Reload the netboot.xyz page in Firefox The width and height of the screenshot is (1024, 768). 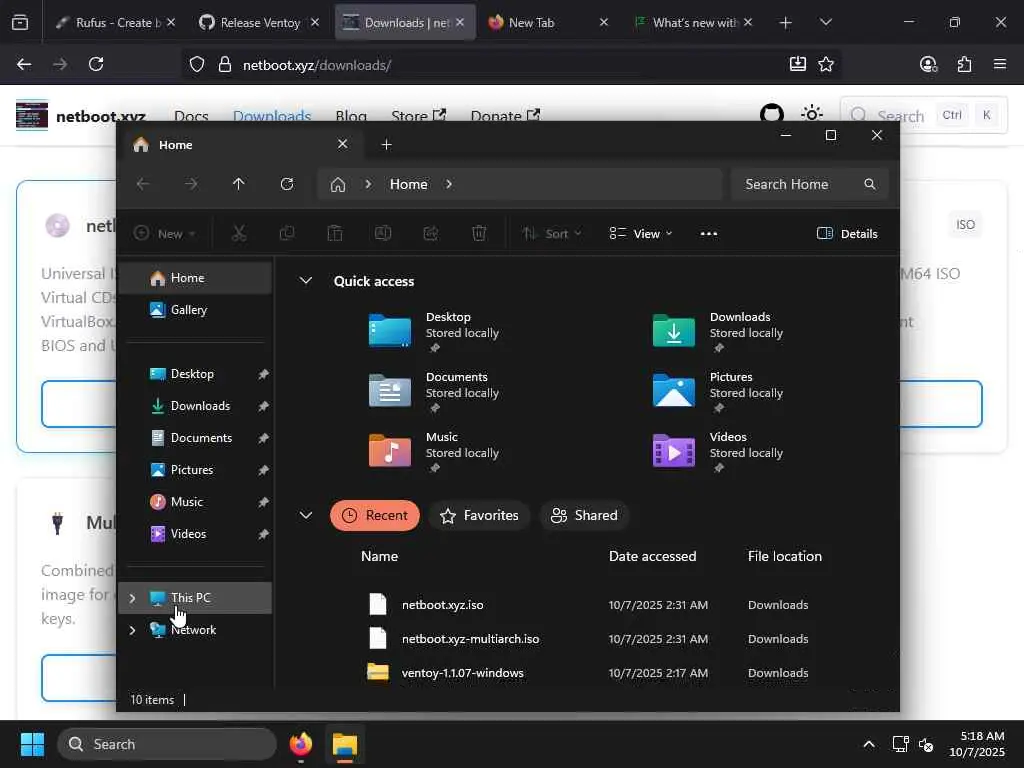coord(96,64)
